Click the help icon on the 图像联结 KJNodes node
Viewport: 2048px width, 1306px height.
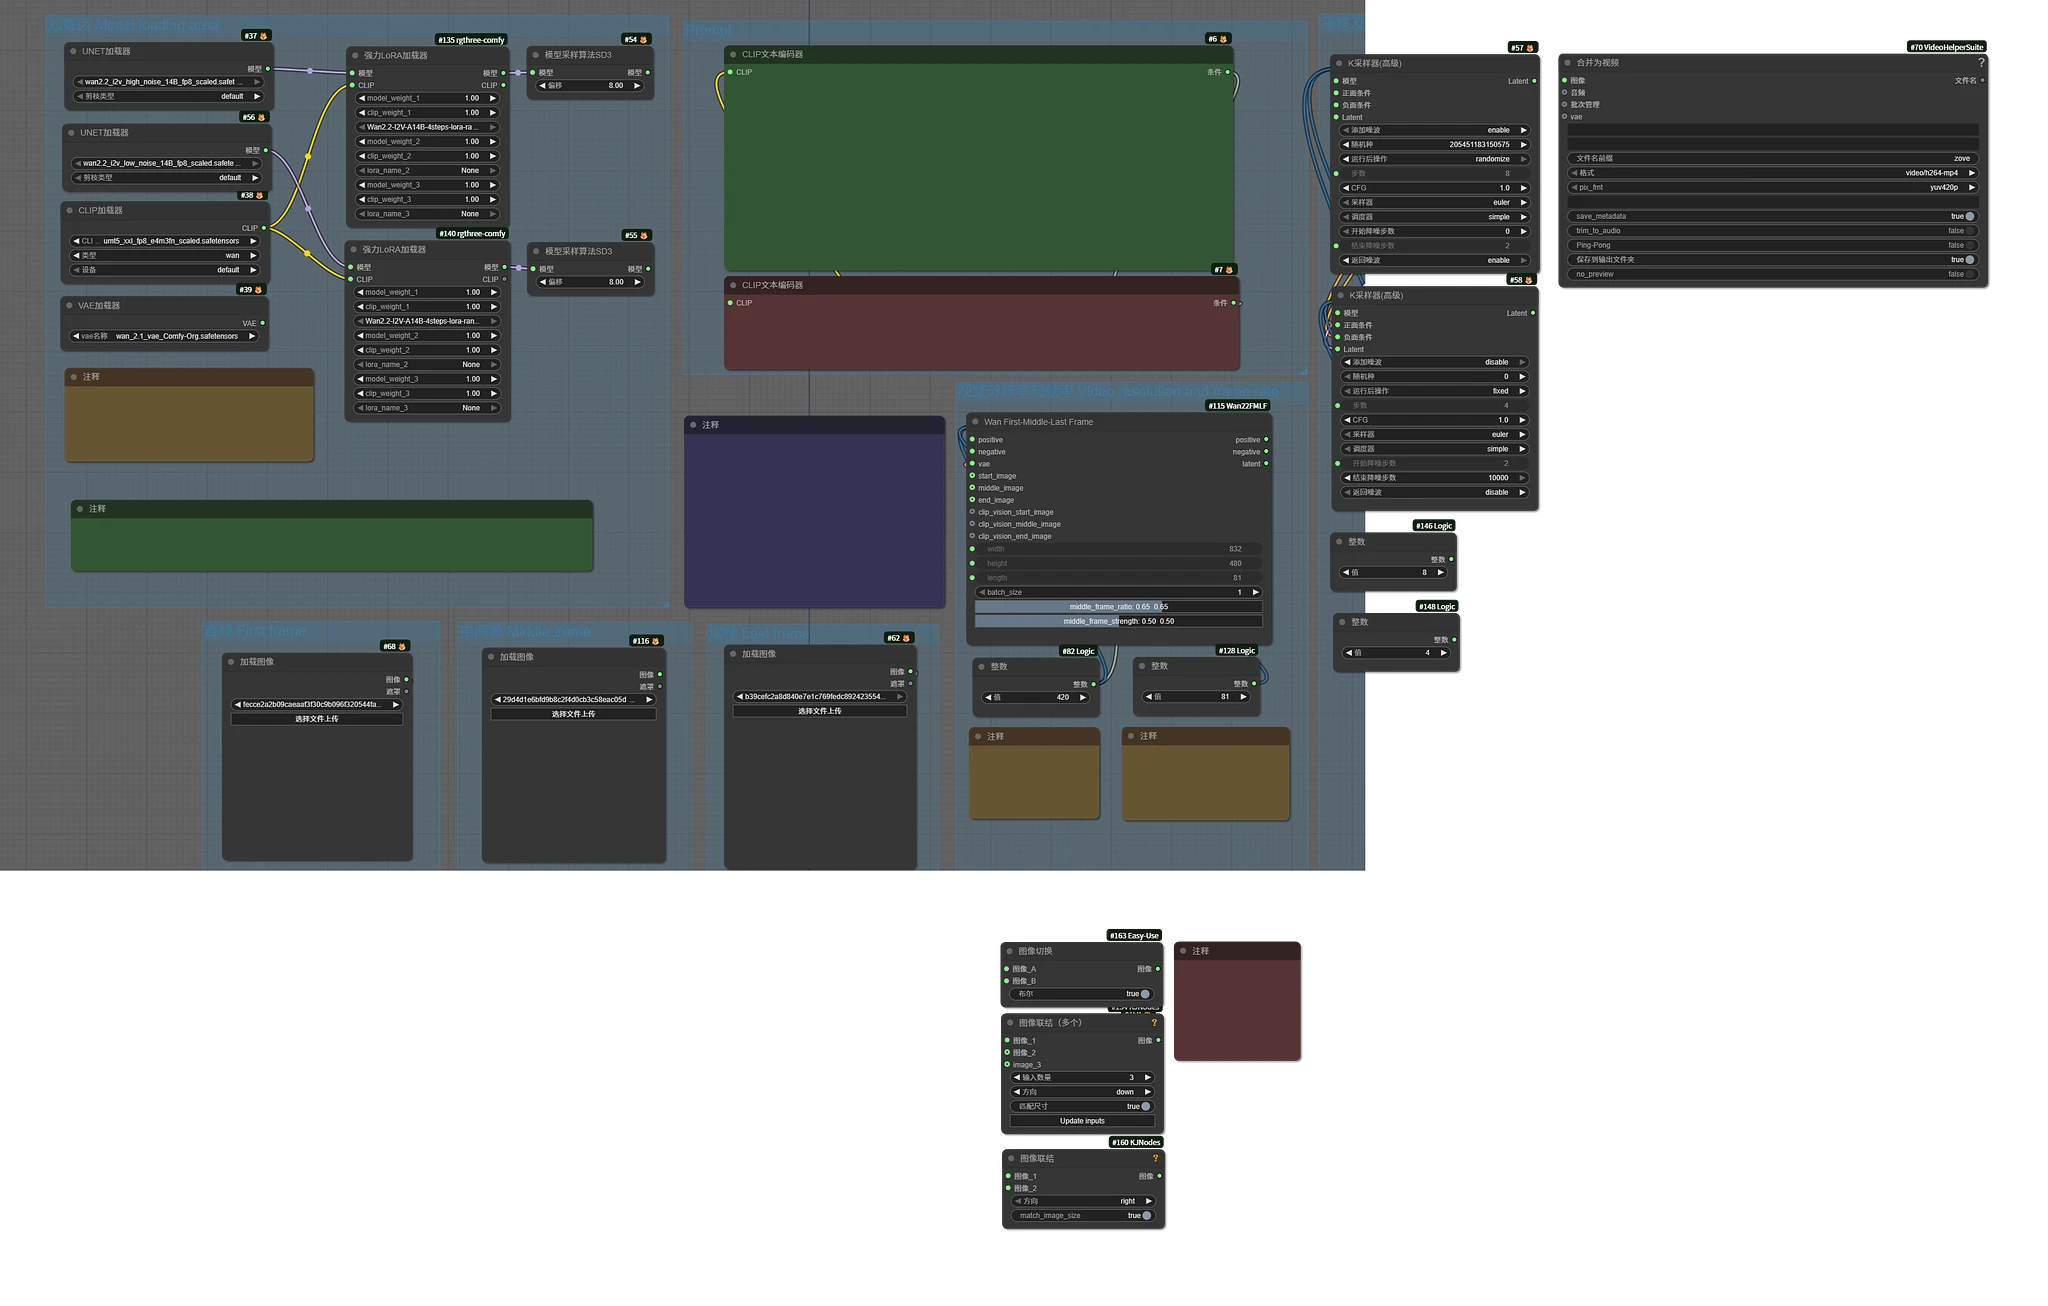[1155, 1158]
